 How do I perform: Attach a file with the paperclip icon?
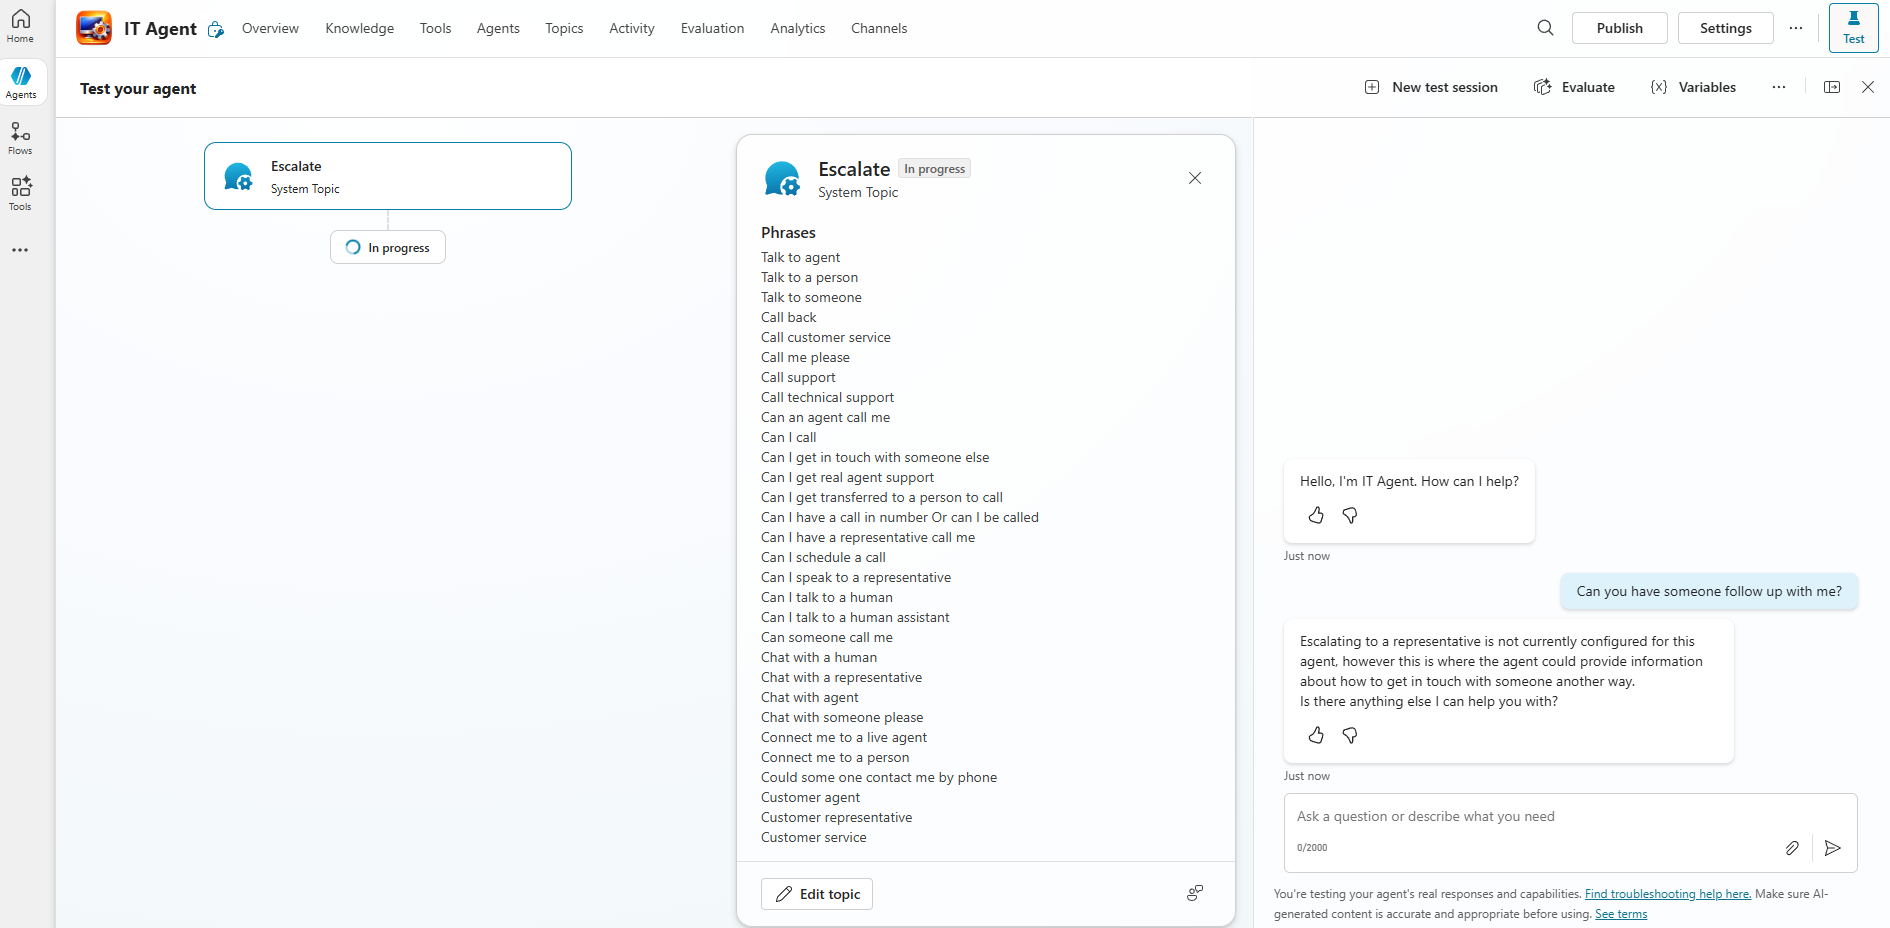1792,848
